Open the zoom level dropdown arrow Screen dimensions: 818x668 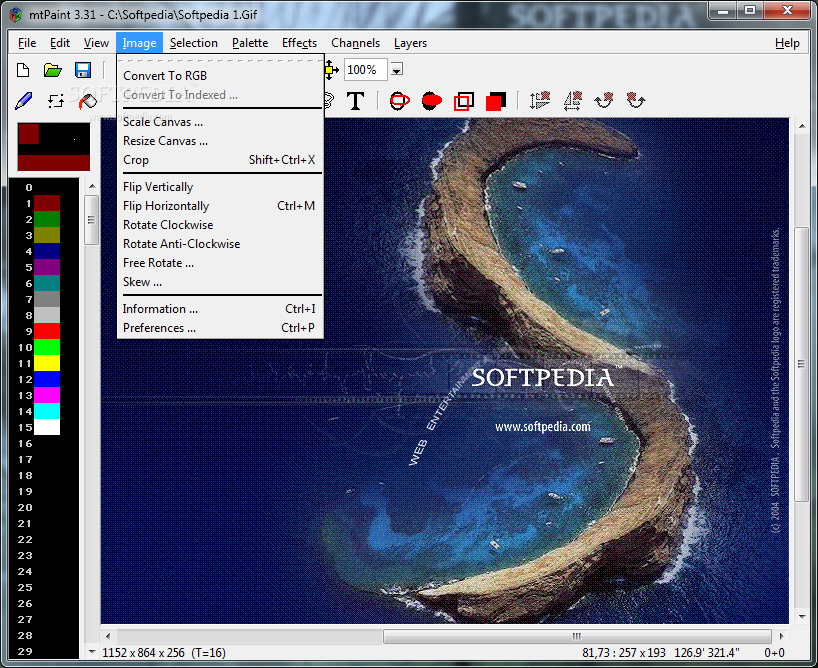coord(397,70)
